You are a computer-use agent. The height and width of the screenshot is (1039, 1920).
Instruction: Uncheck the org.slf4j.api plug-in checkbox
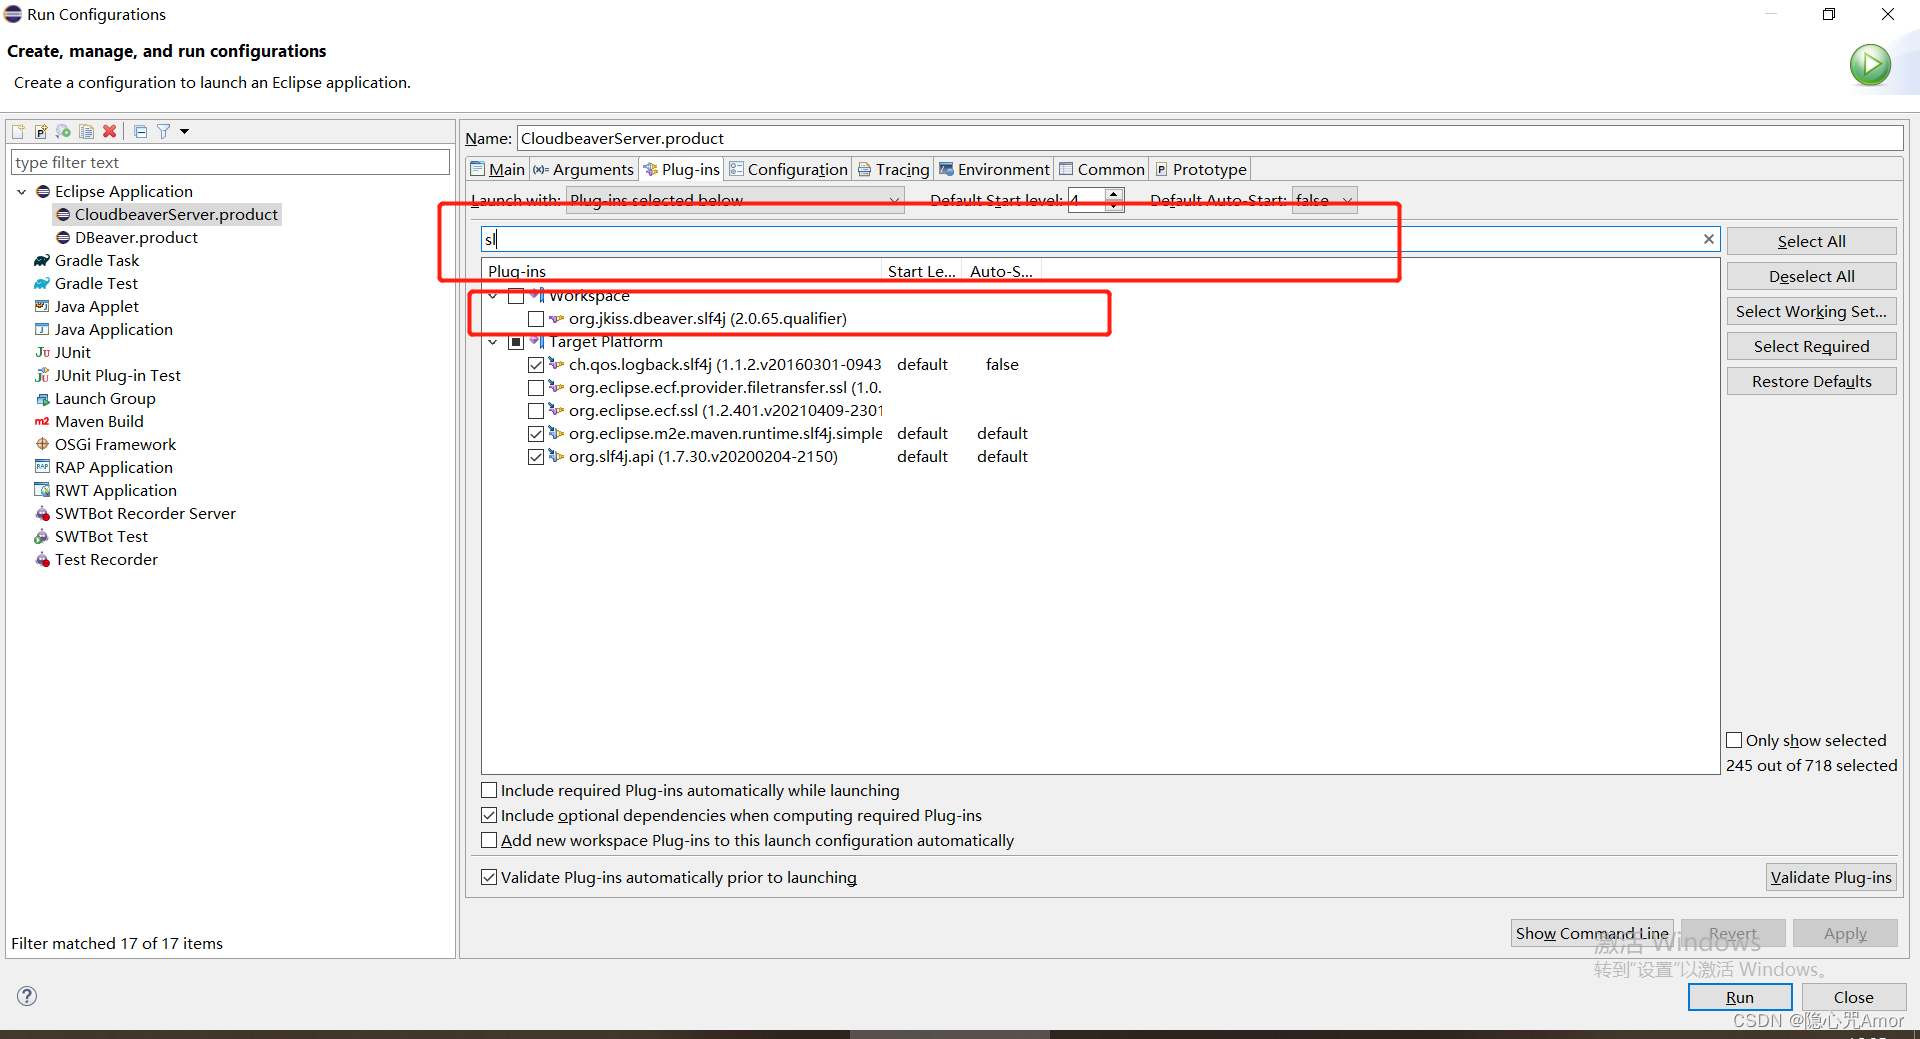[x=536, y=457]
